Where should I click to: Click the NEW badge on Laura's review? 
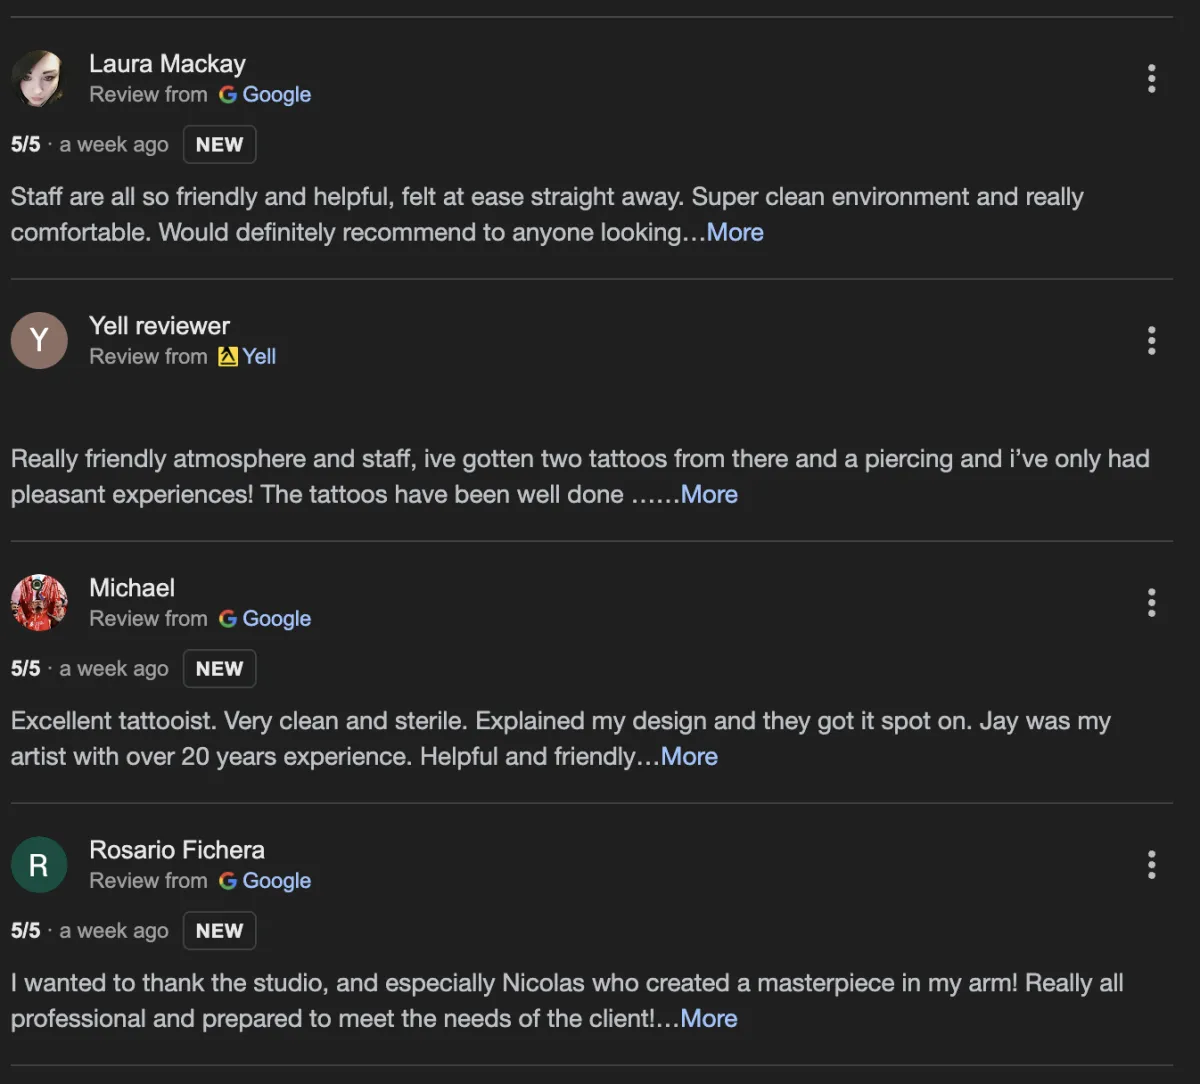[219, 144]
